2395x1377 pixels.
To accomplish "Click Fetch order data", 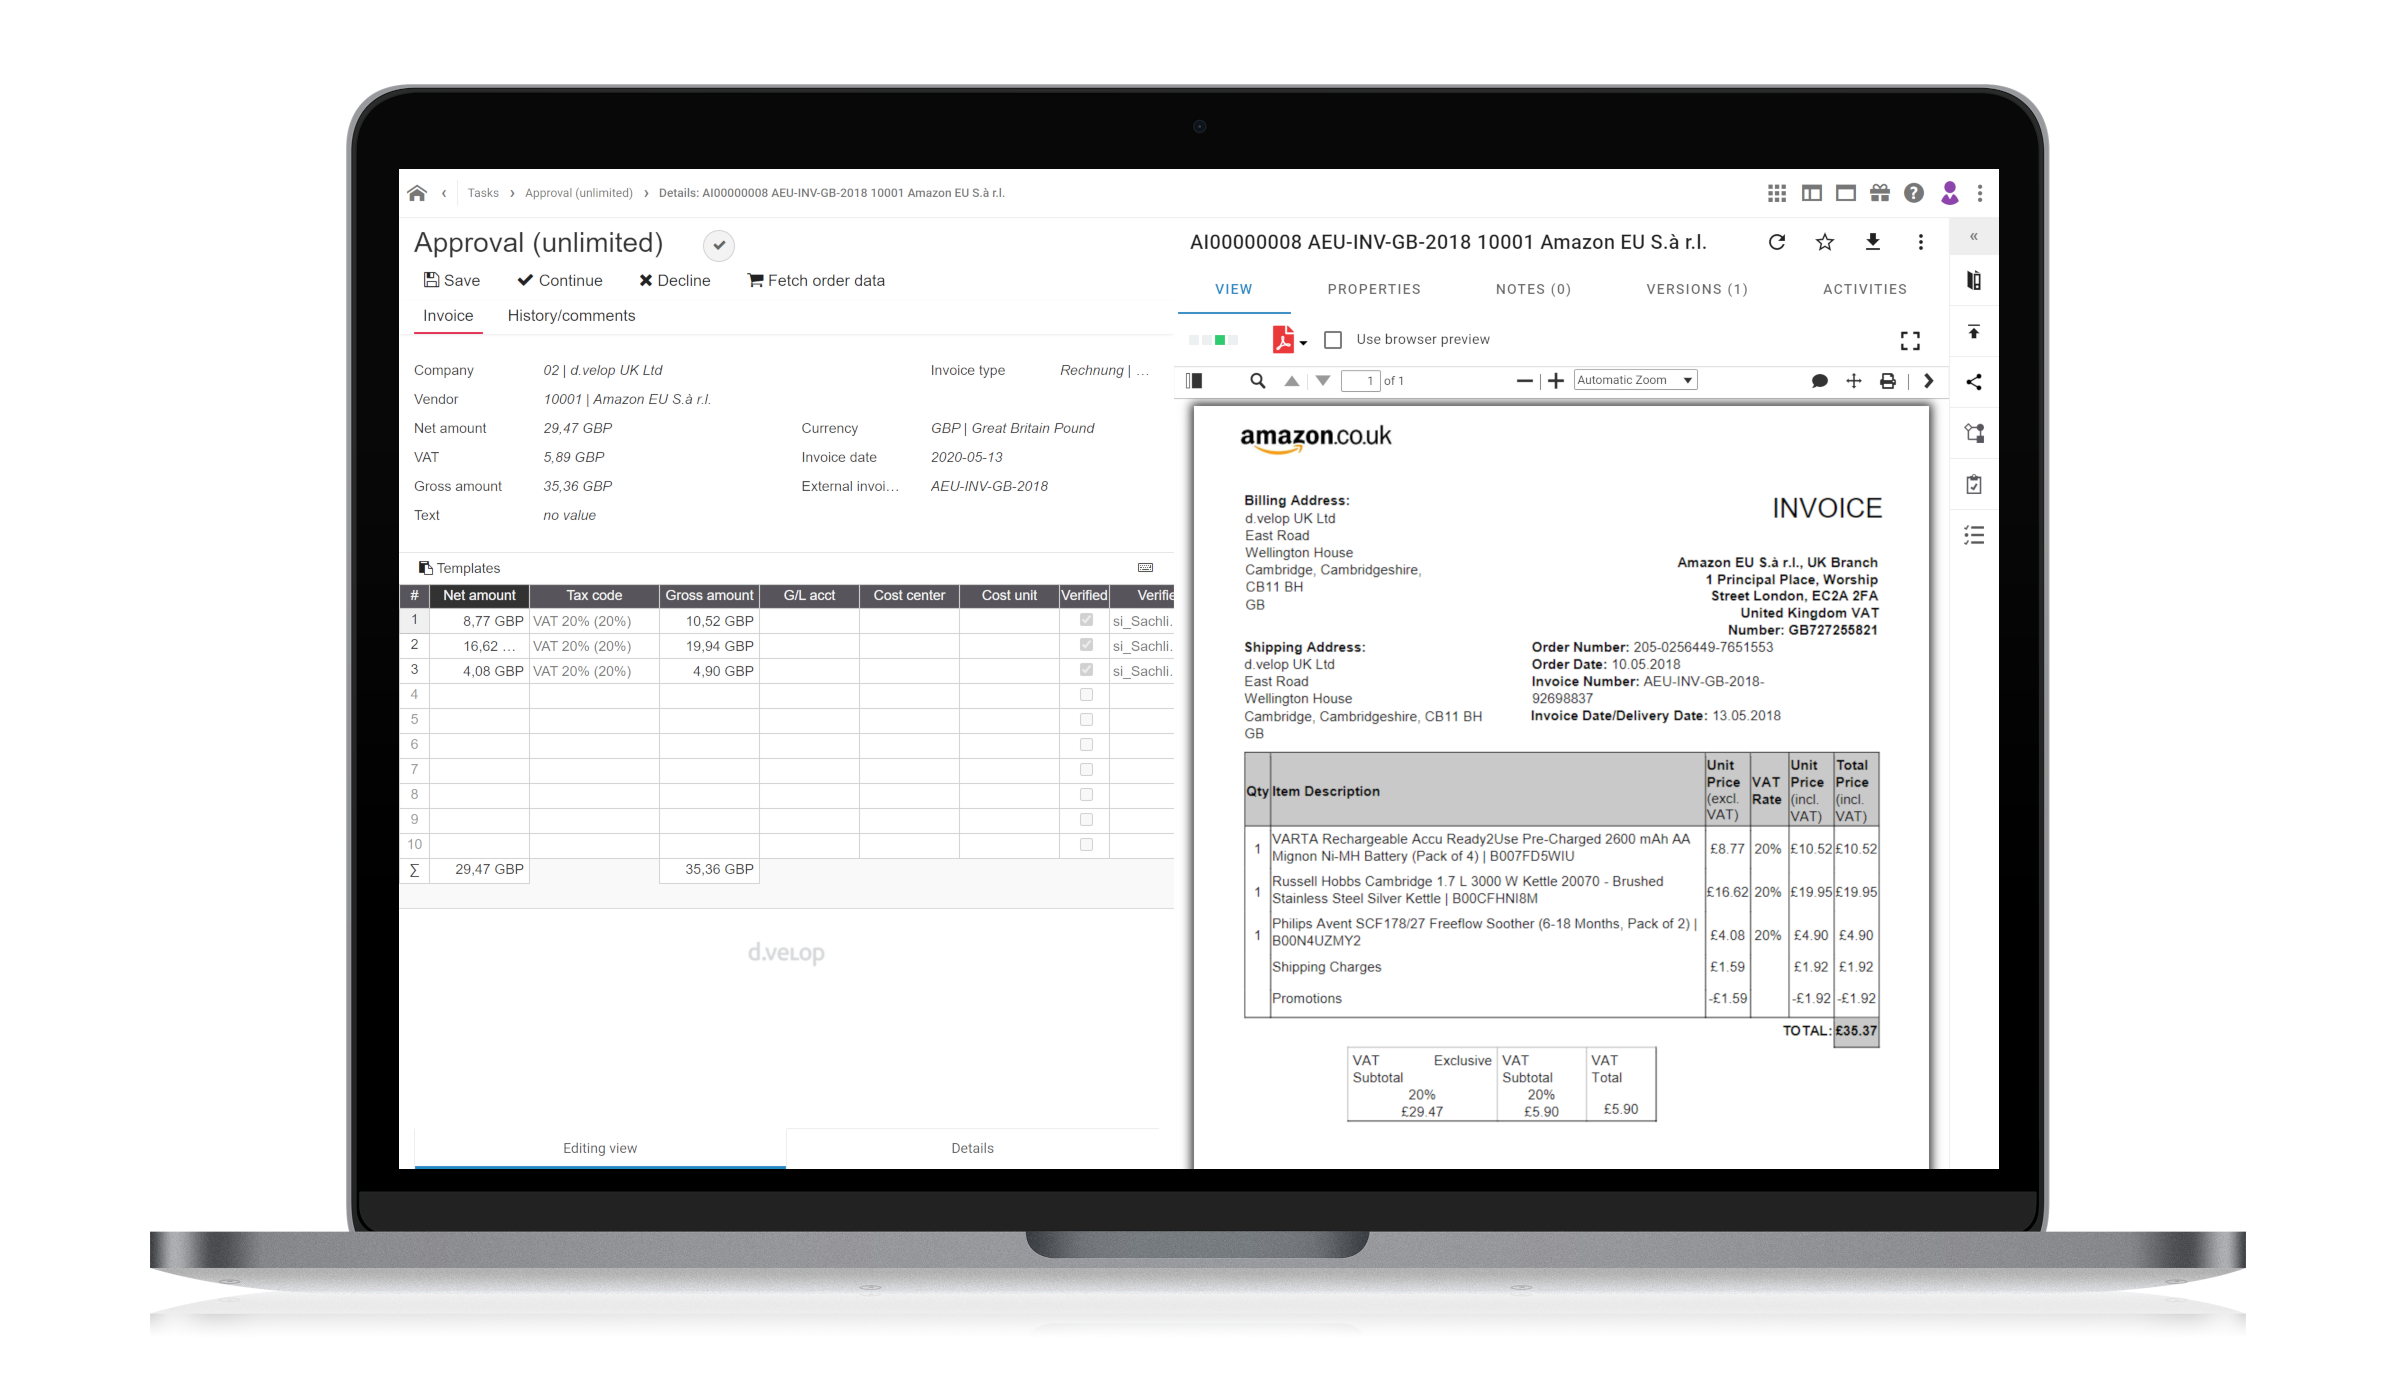I will click(816, 280).
